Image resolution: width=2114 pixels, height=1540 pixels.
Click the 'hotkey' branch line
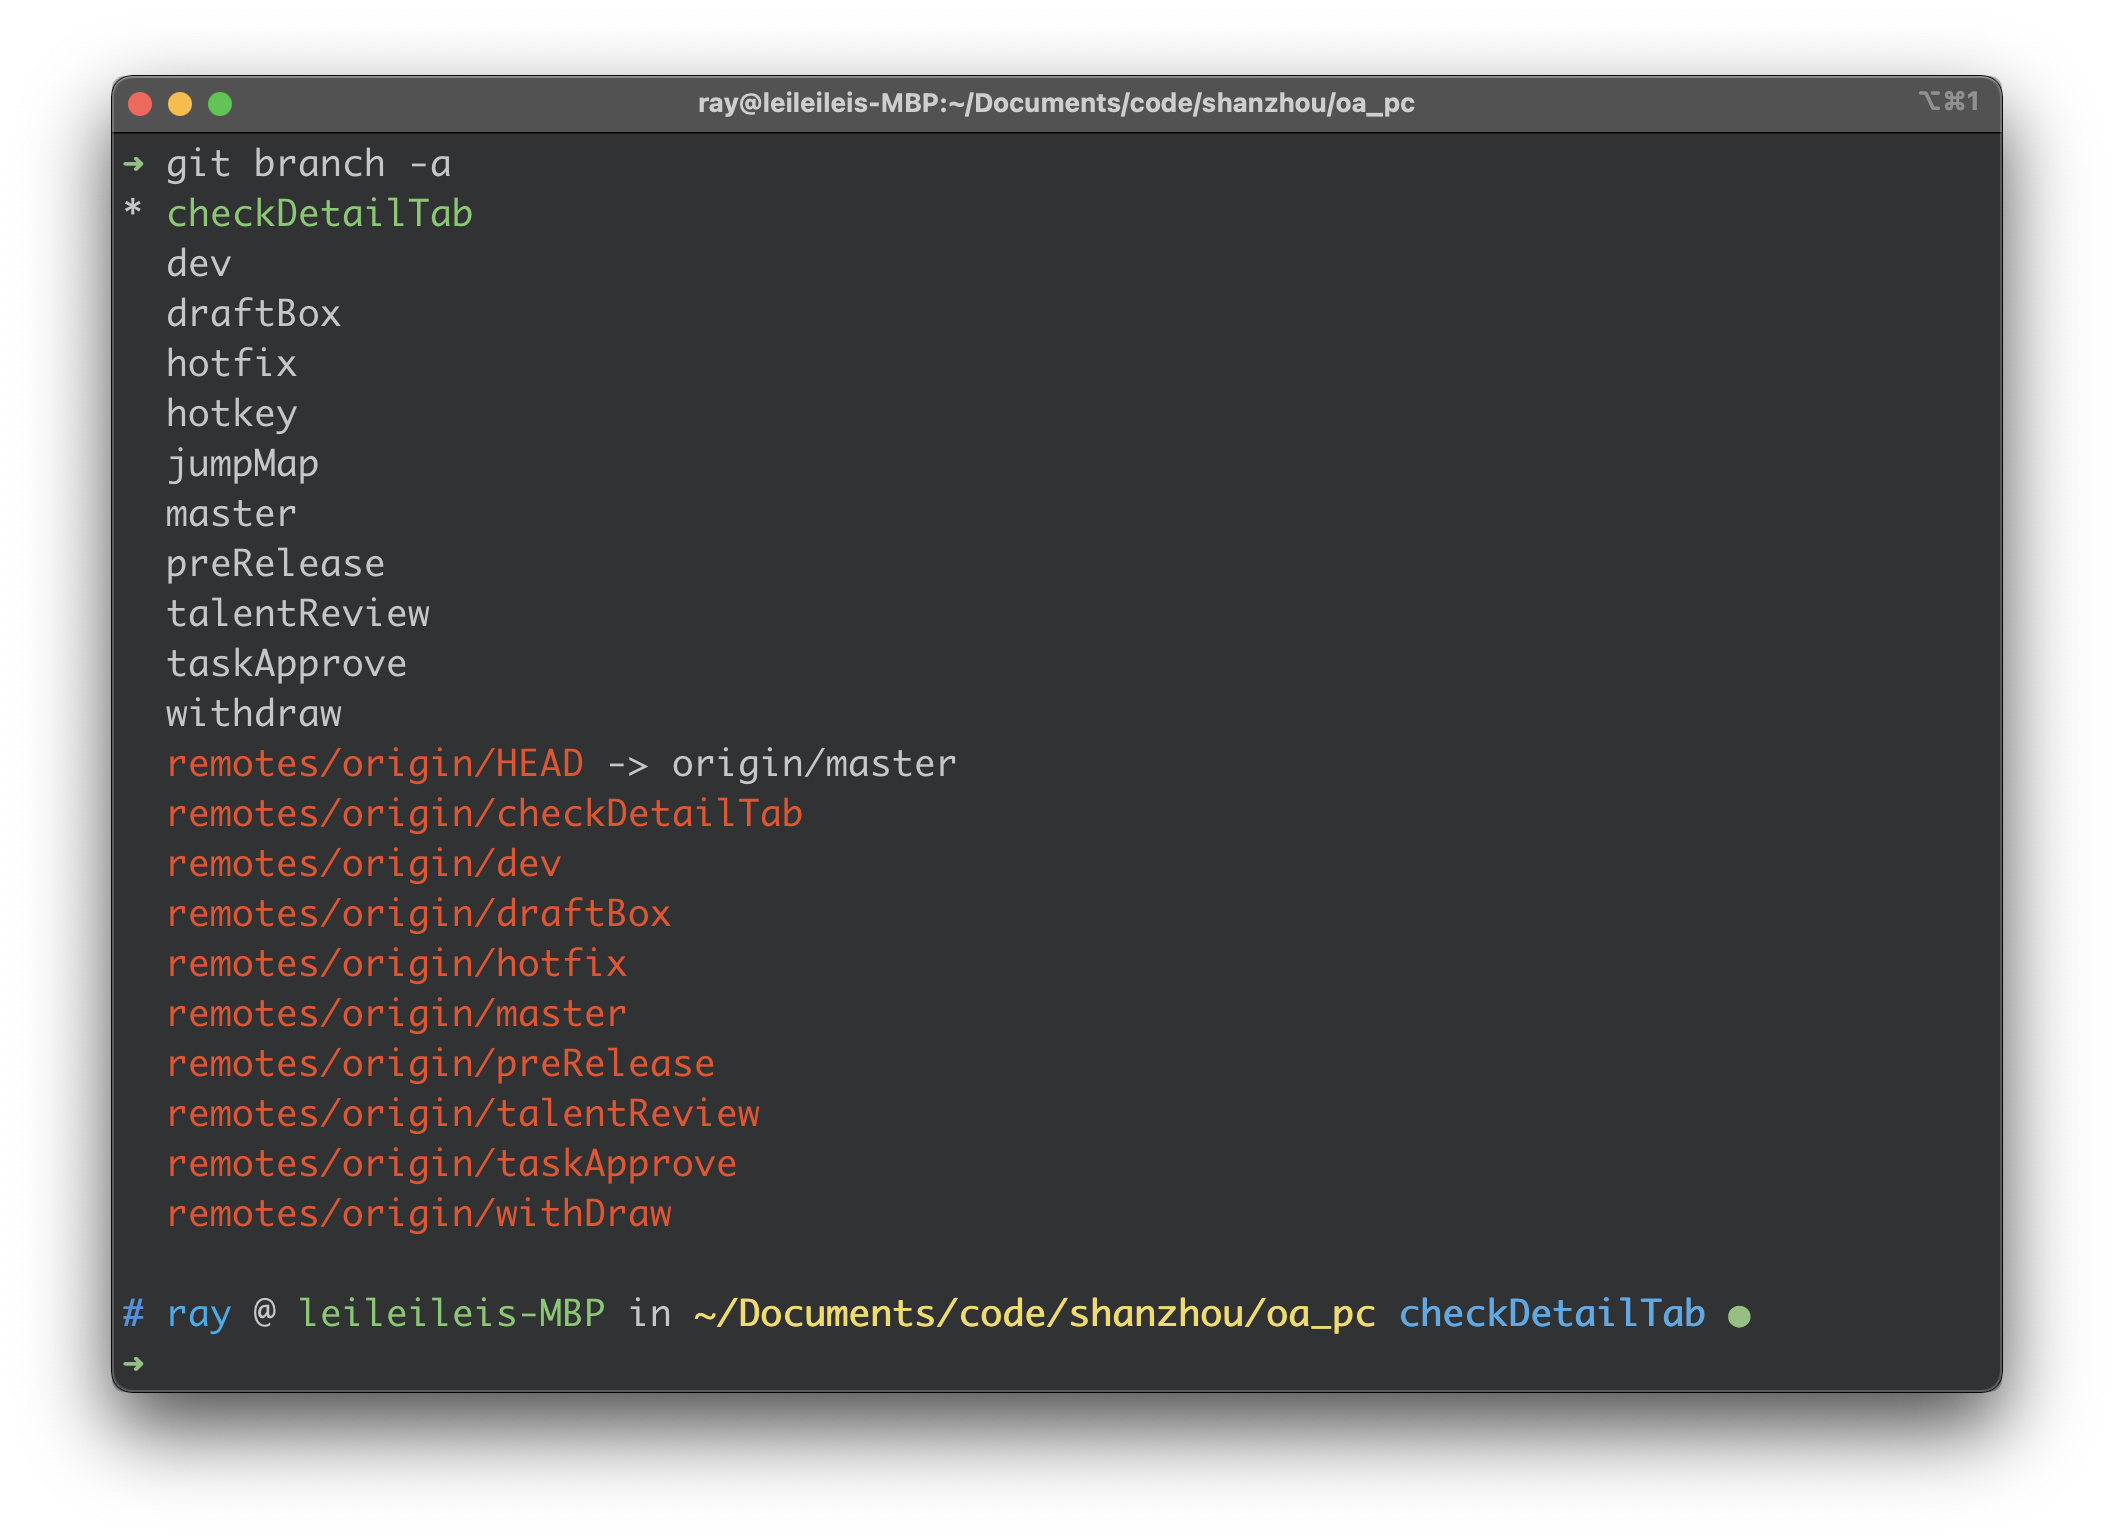coord(231,415)
